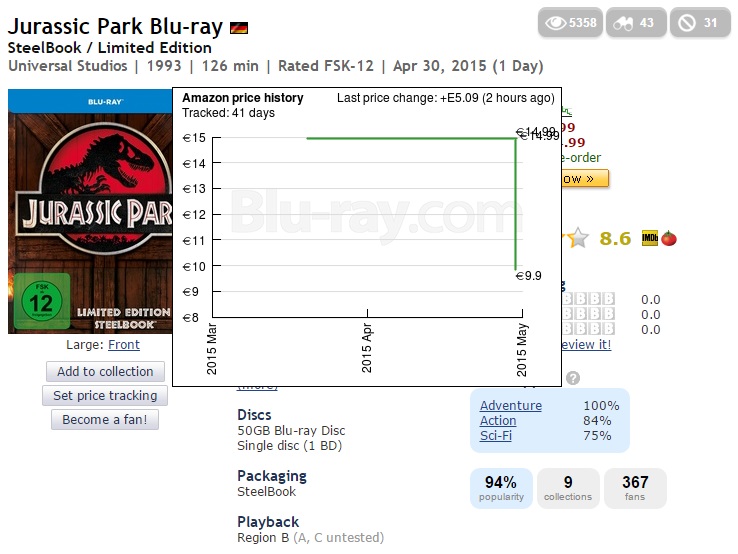Click the review it! link
The width and height of the screenshot is (738, 554).
point(586,345)
